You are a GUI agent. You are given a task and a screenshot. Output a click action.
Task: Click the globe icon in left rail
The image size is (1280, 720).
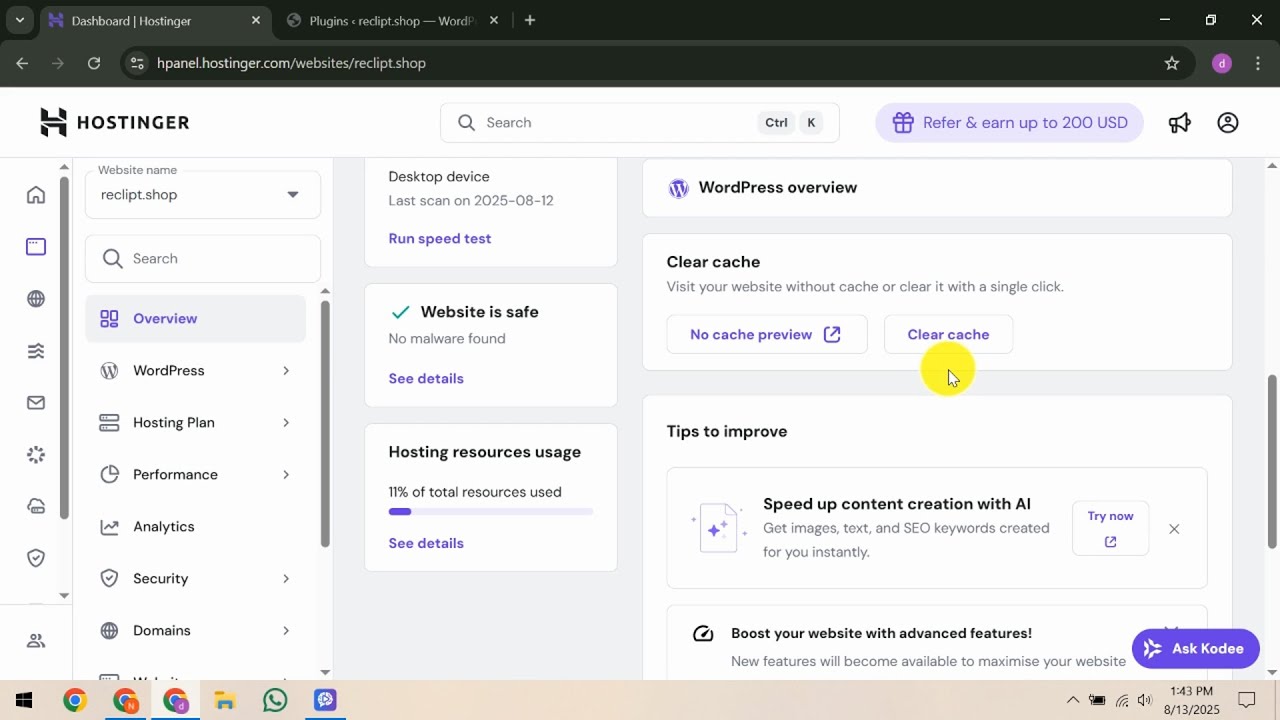click(36, 299)
